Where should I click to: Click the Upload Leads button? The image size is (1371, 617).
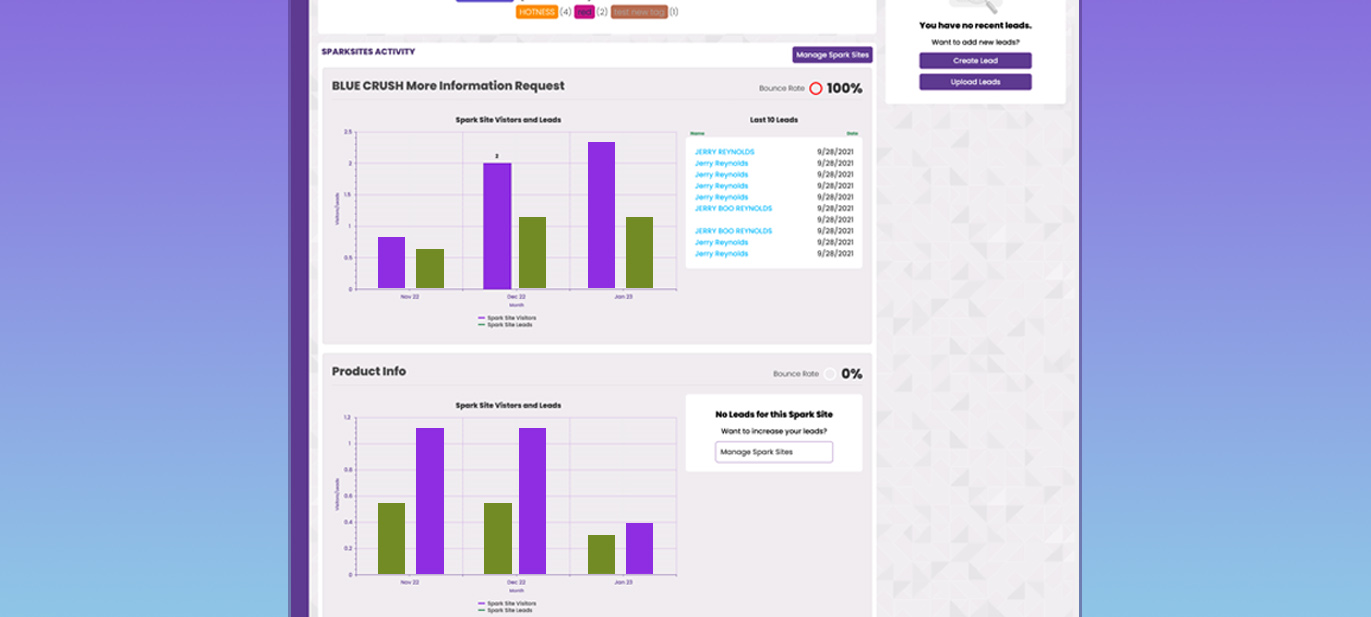tap(975, 82)
